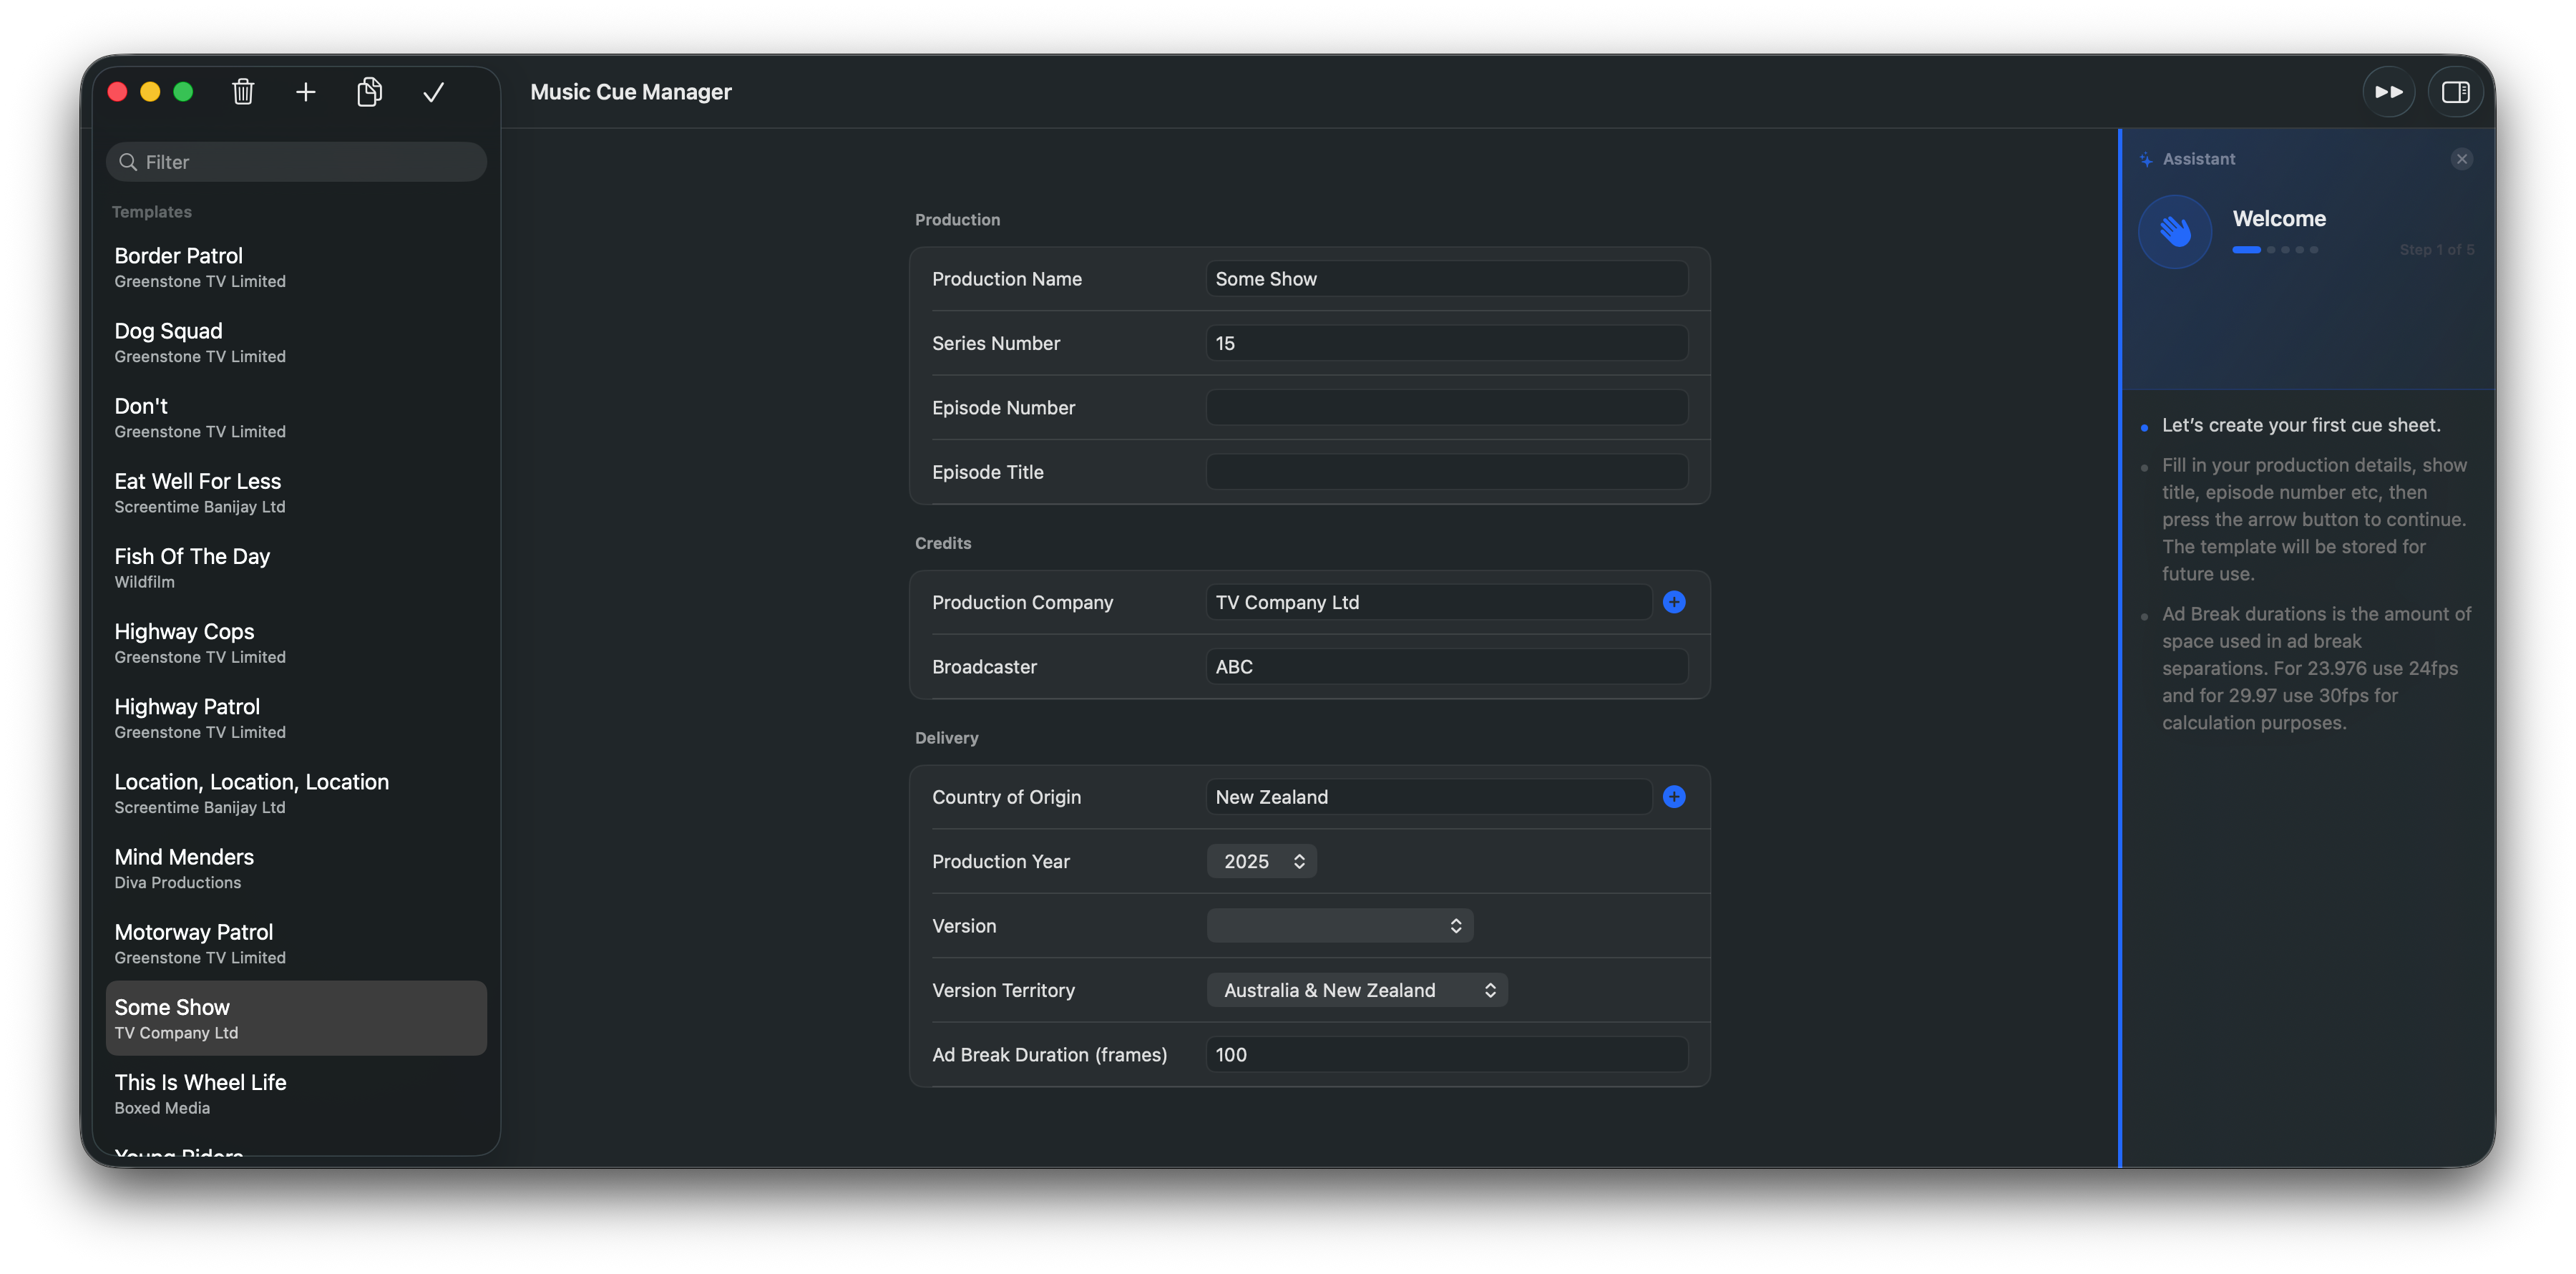Change the Version Territory selection
The height and width of the screenshot is (1274, 2576).
tap(1356, 989)
